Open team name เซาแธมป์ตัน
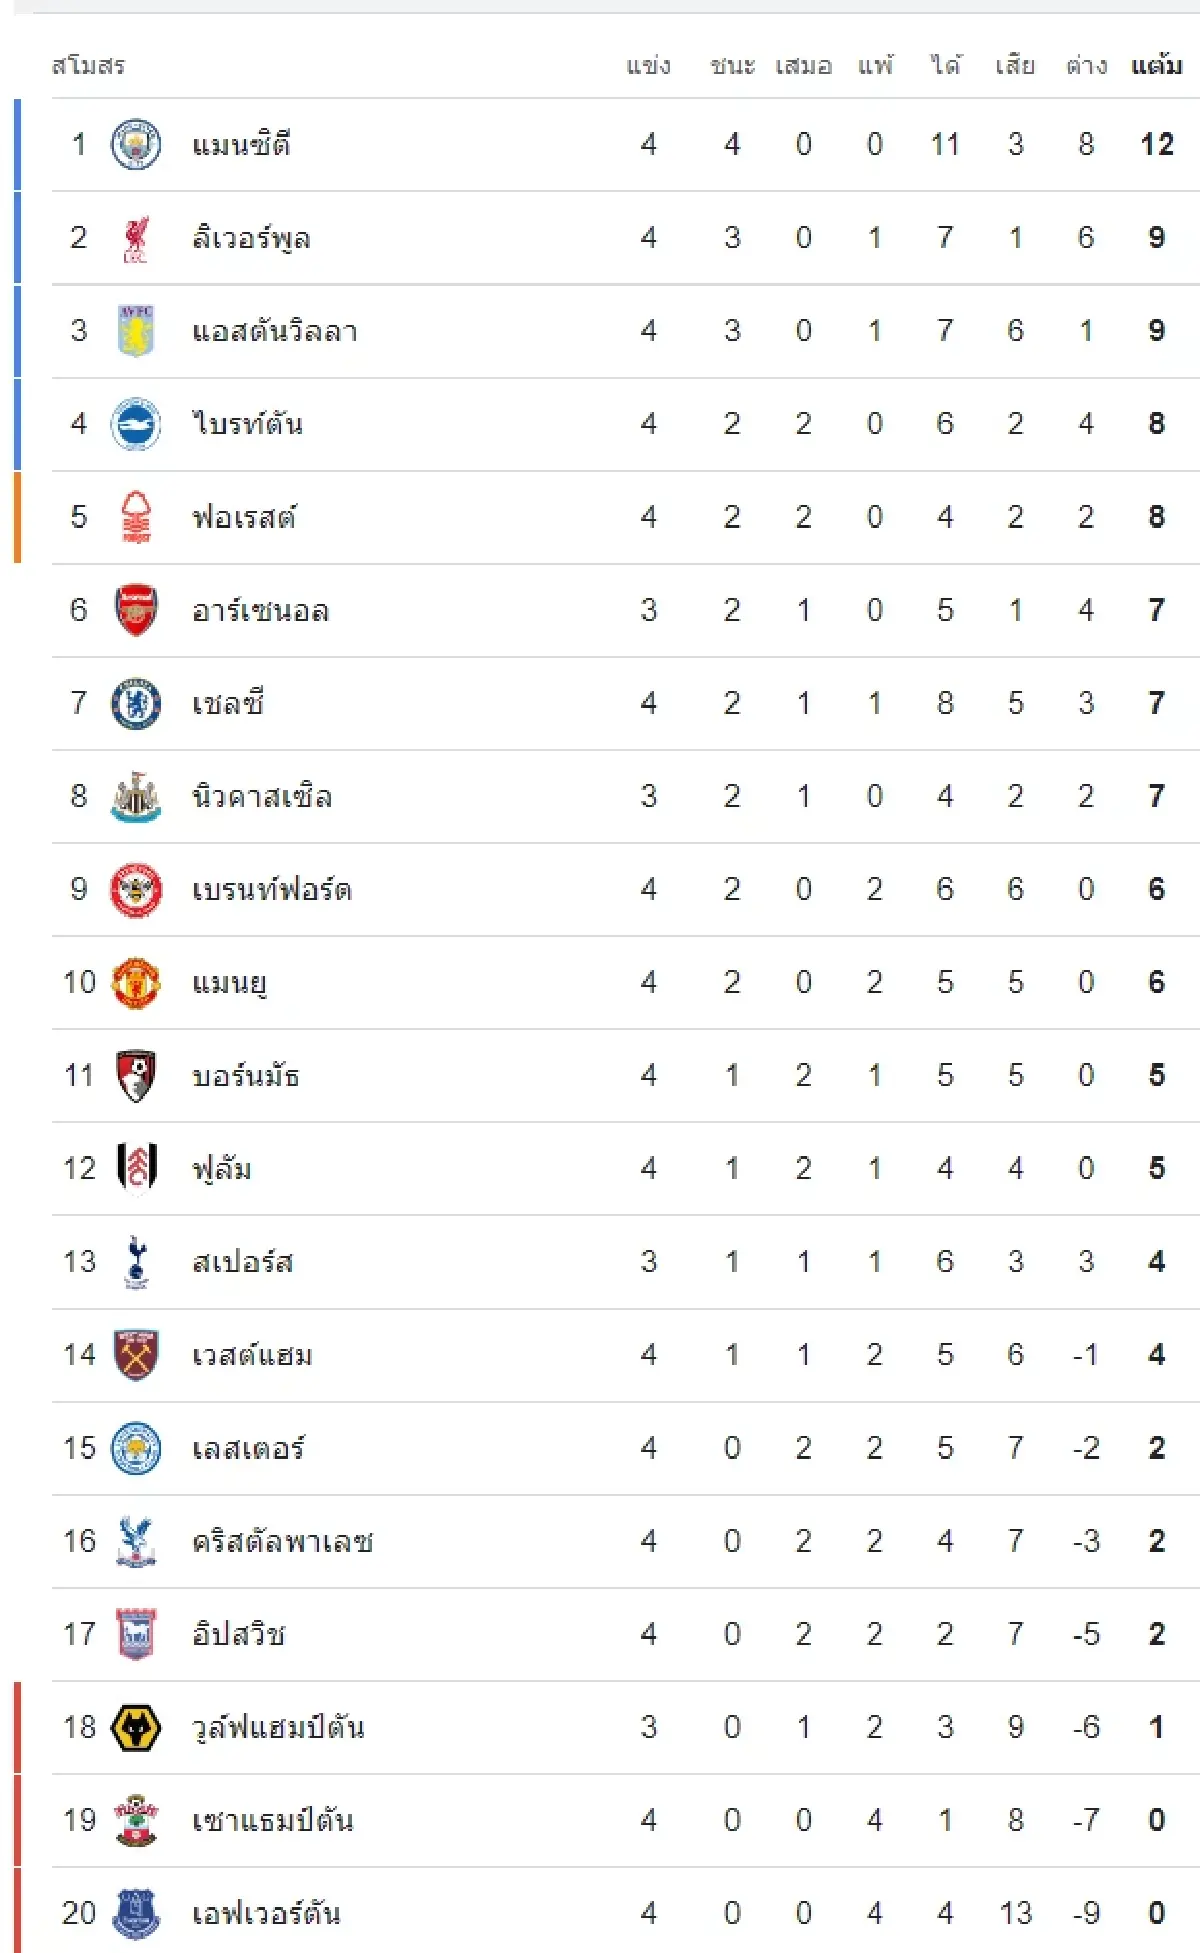This screenshot has width=1200, height=1953. (x=272, y=1820)
